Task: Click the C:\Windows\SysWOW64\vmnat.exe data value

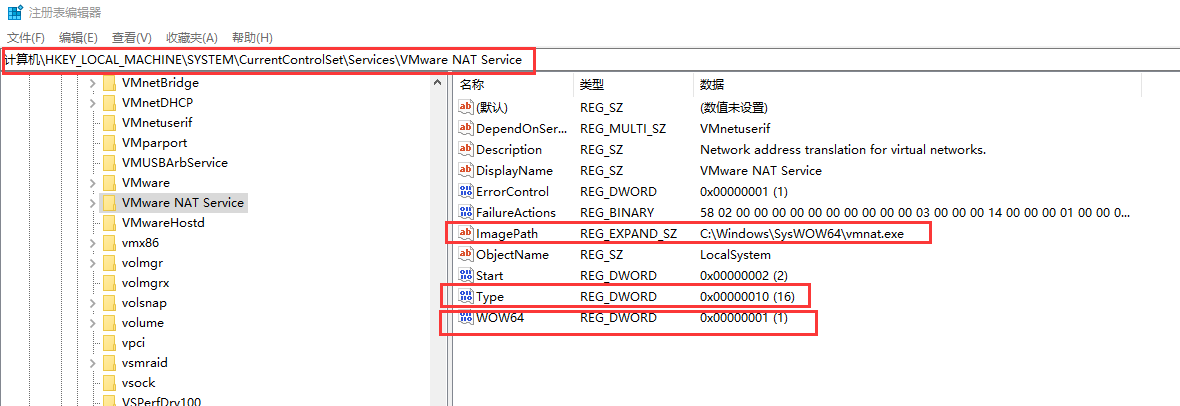Action: pos(801,234)
